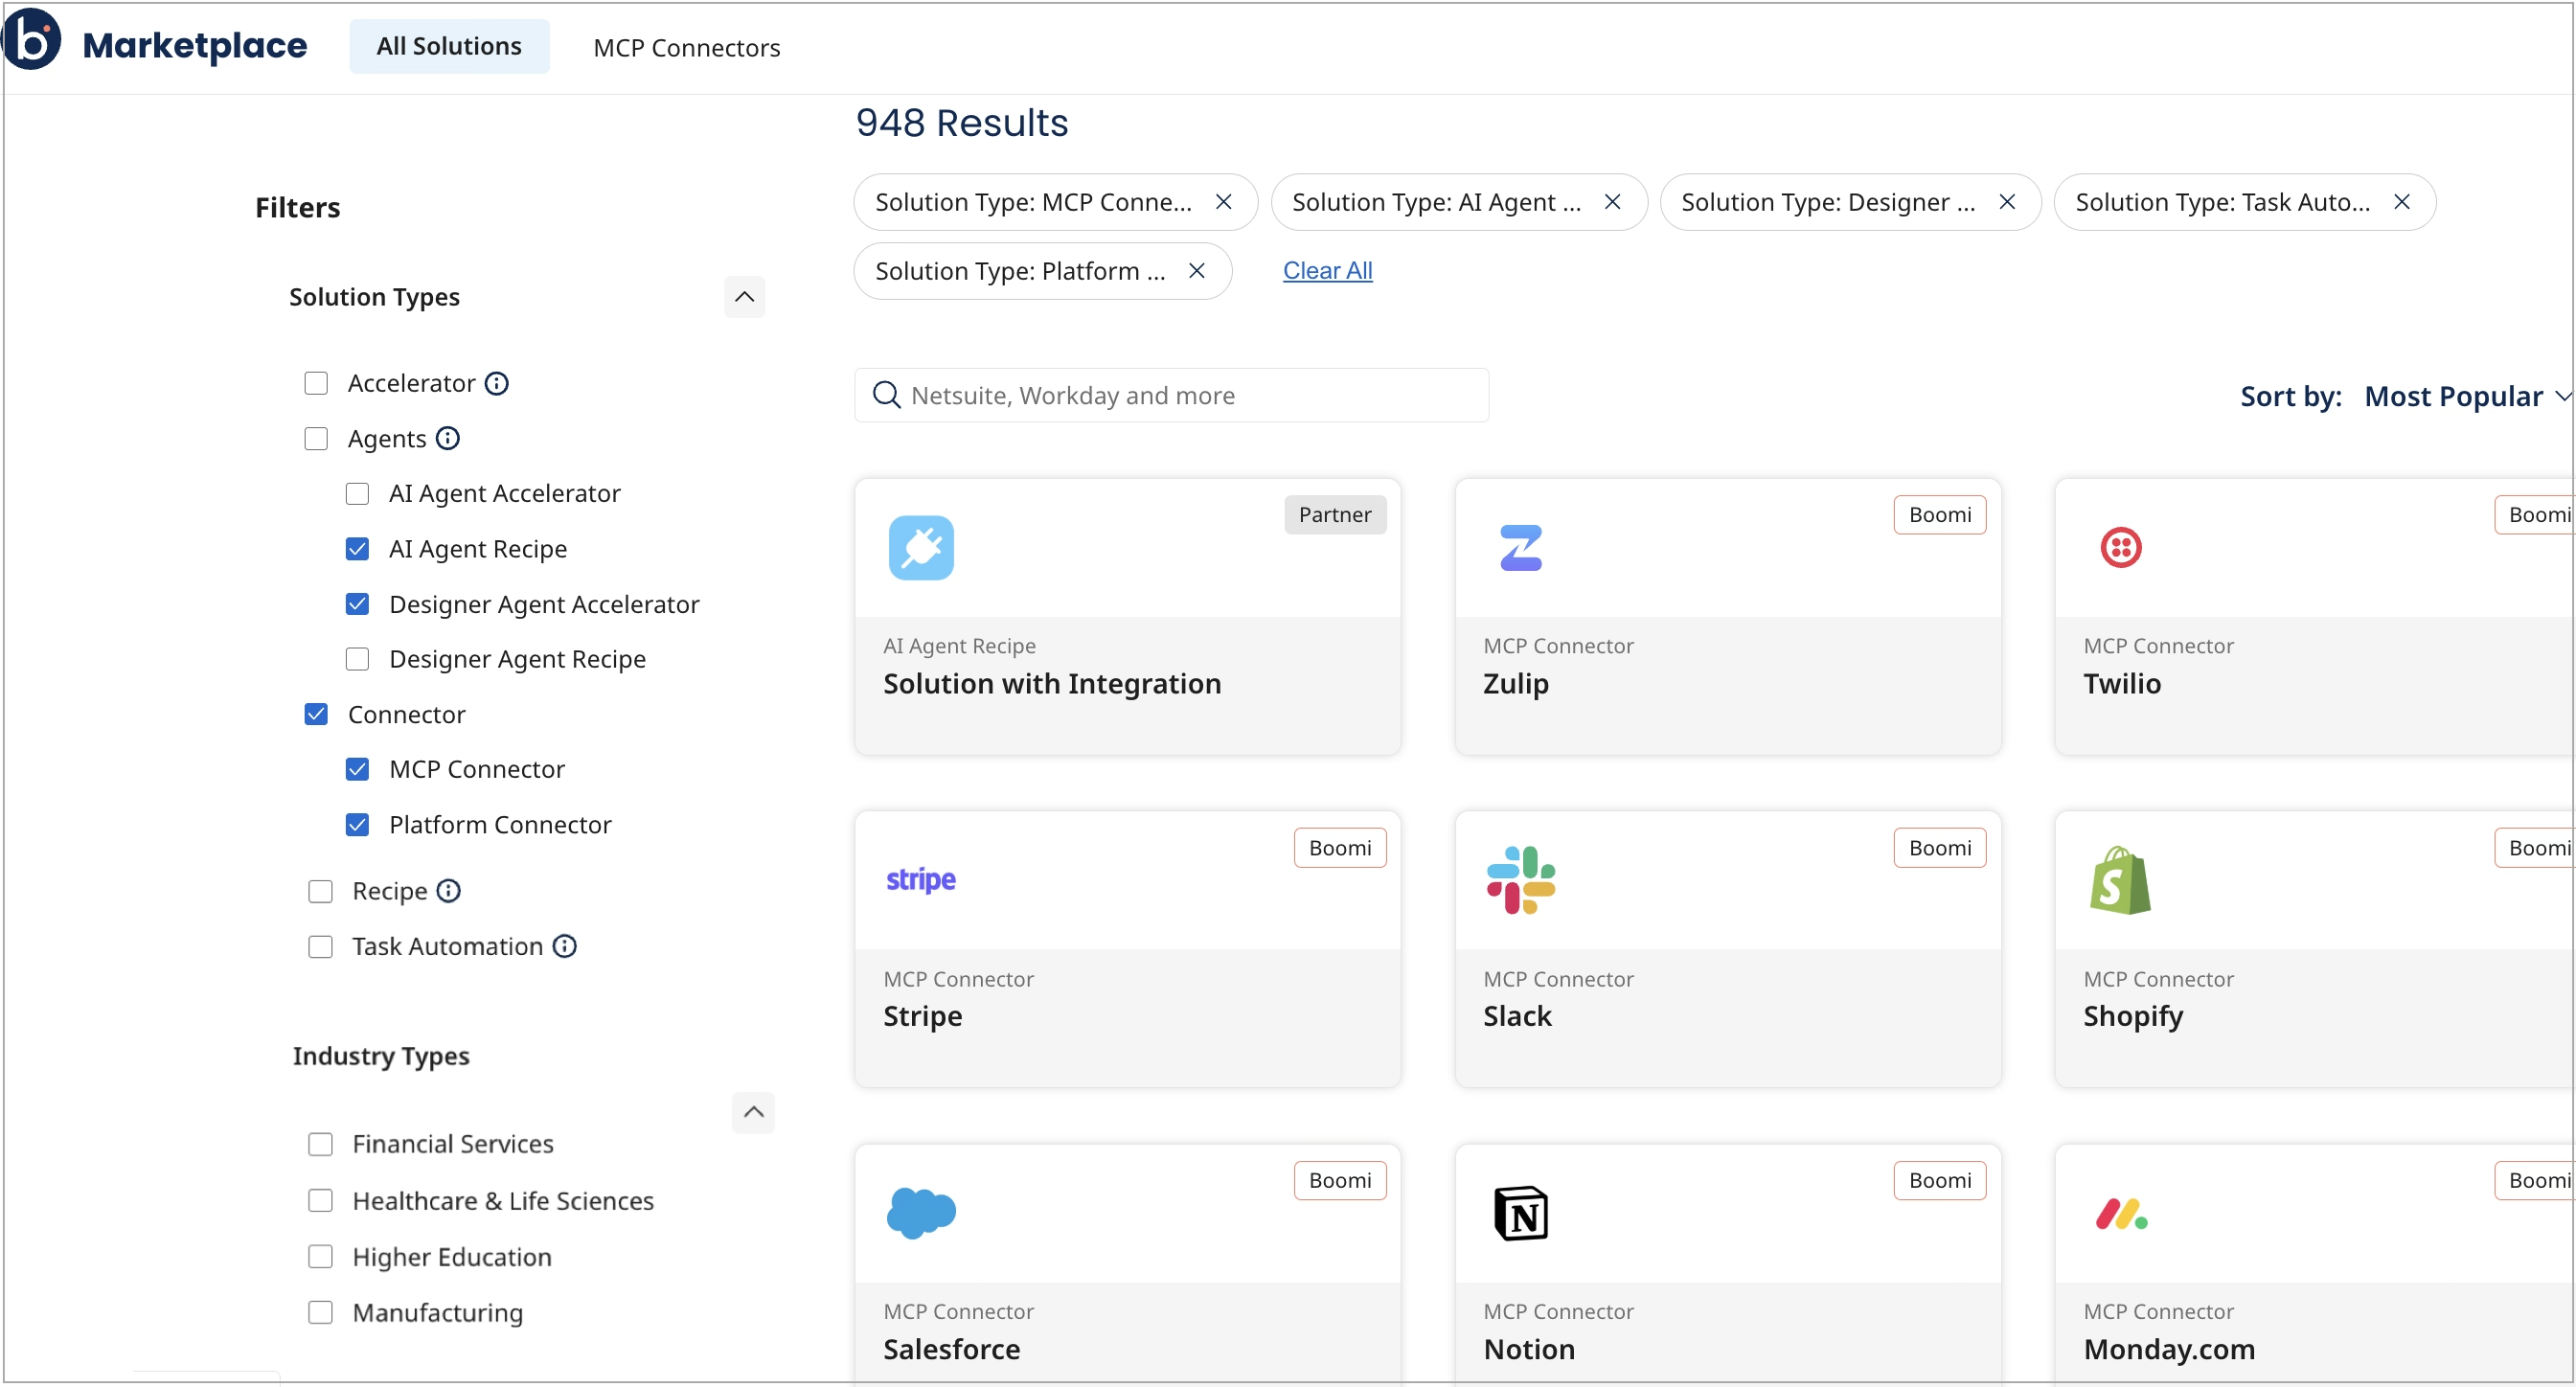Check AI Agent Accelerator

click(x=357, y=493)
